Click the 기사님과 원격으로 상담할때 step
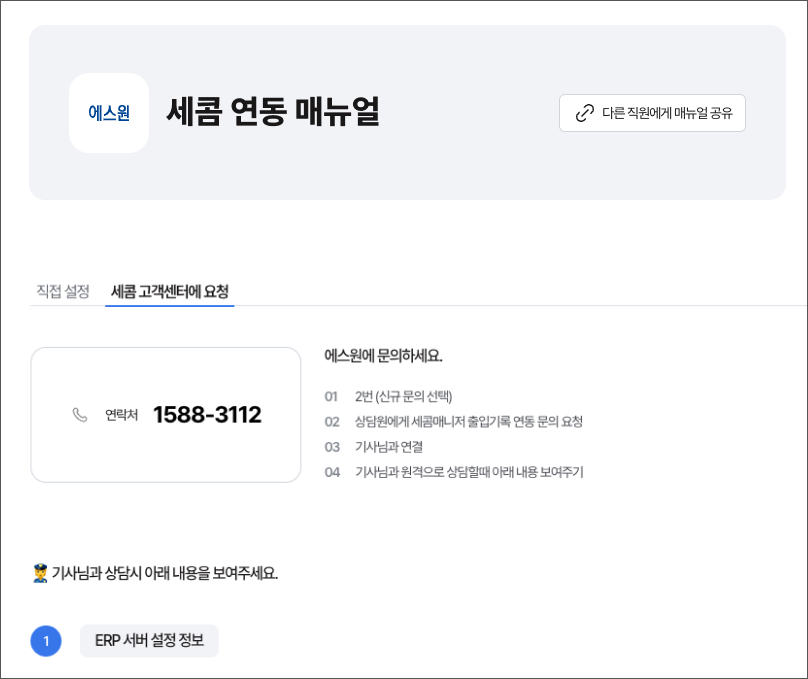 [x=468, y=471]
